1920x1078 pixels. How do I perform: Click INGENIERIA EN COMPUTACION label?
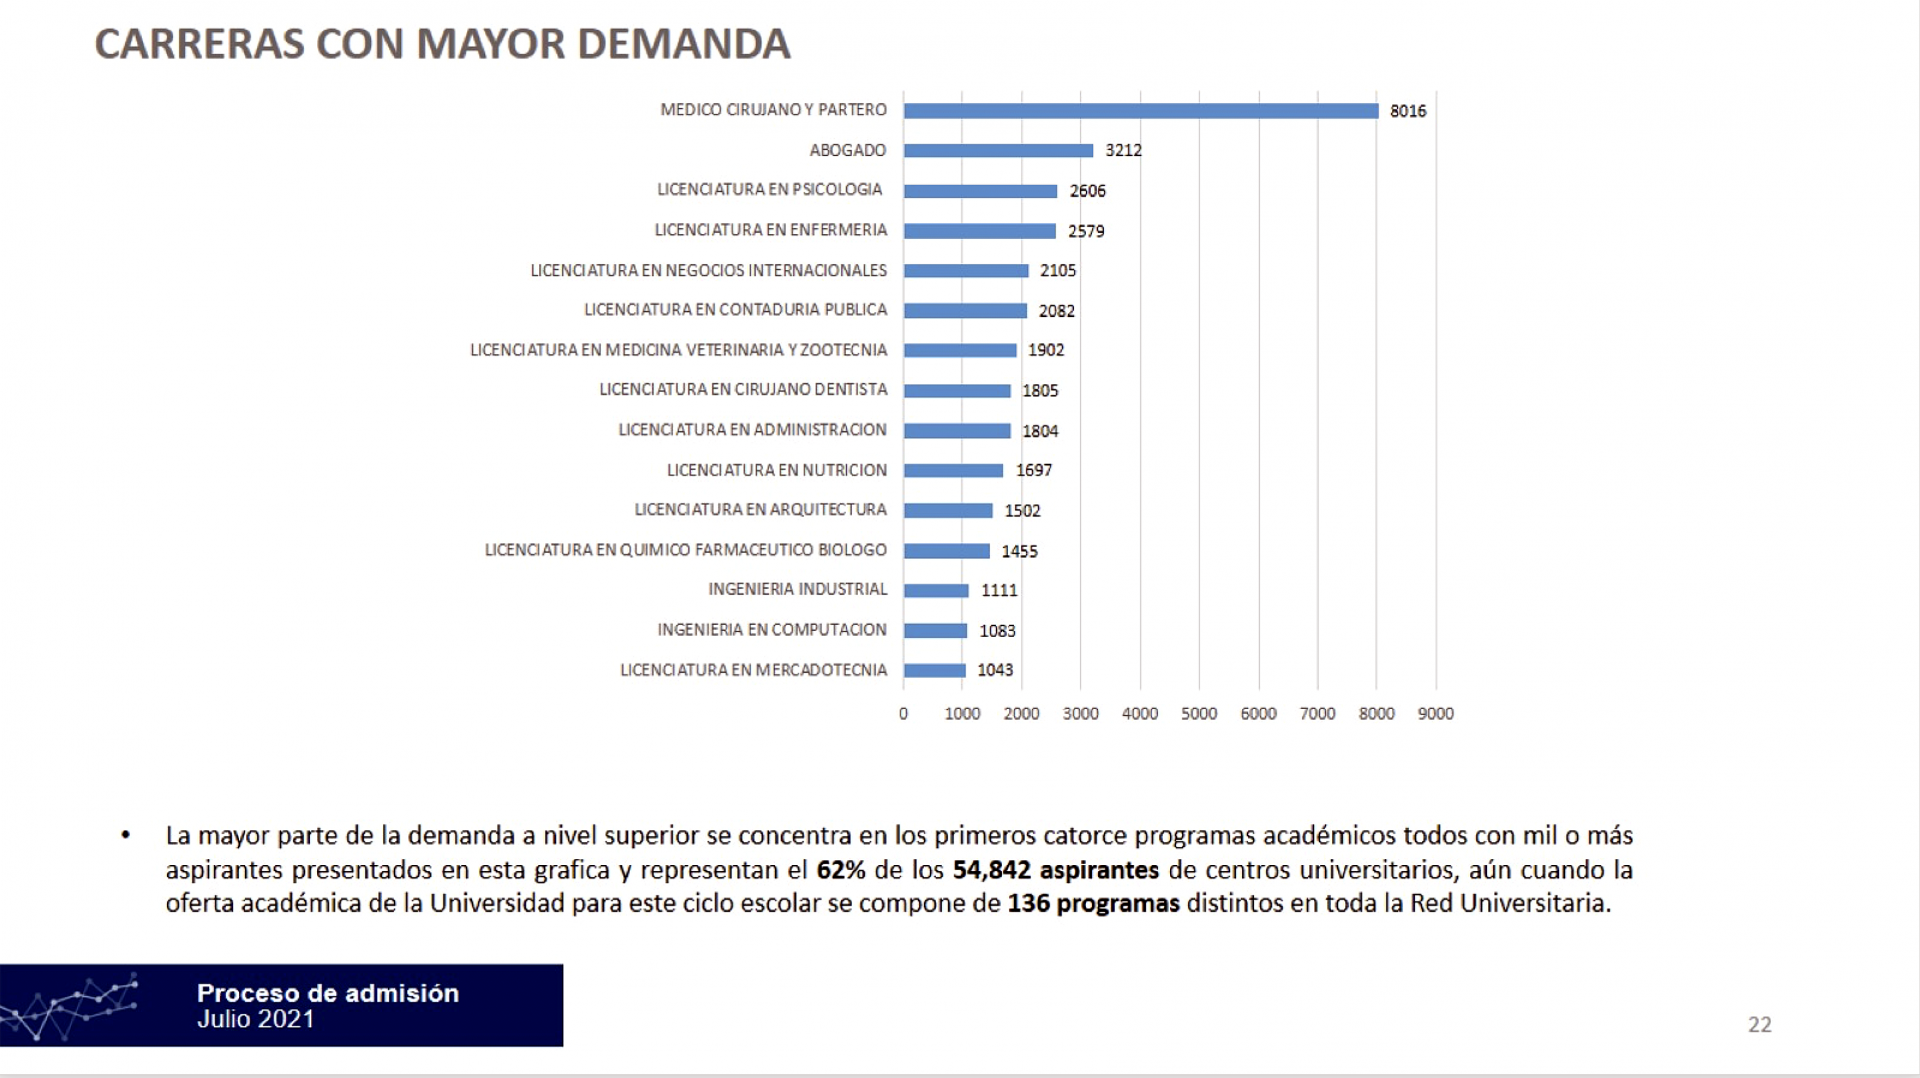coord(772,630)
